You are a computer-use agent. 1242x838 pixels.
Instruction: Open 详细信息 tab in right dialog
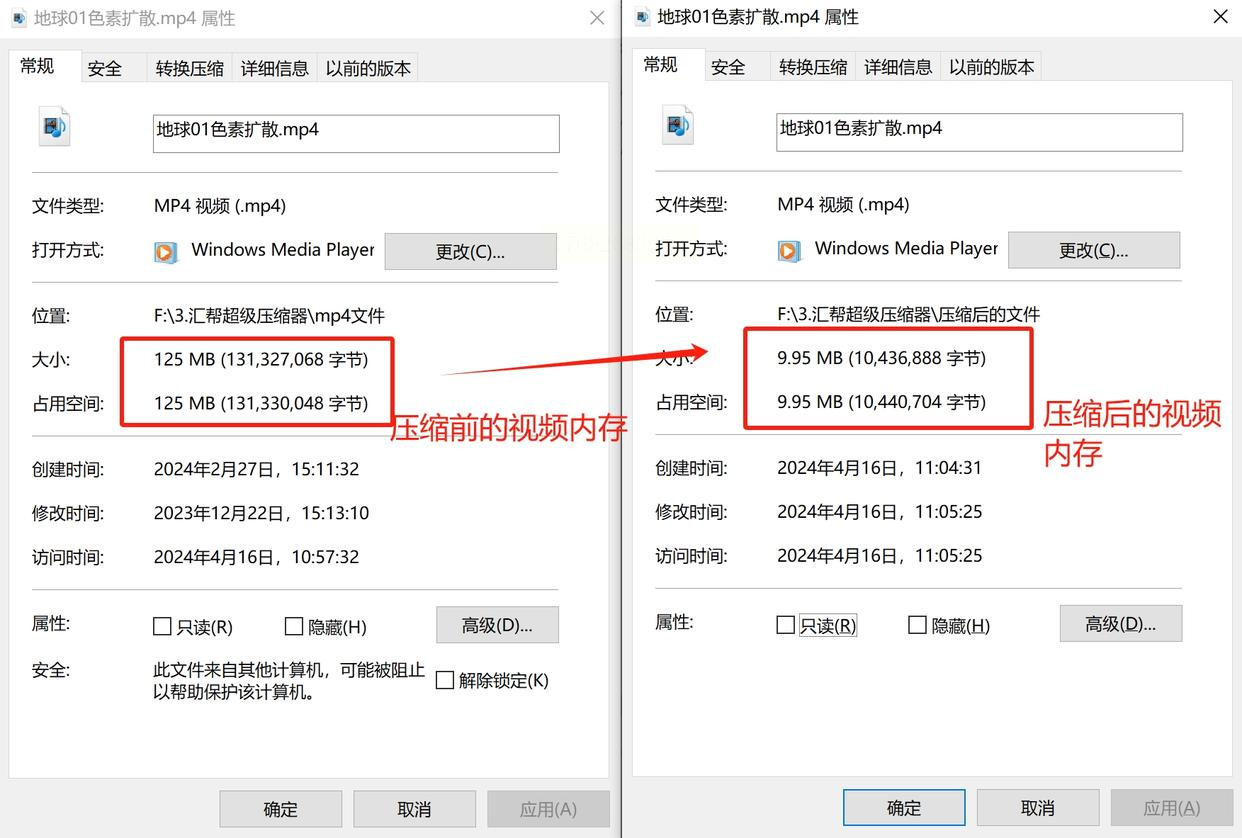(898, 67)
